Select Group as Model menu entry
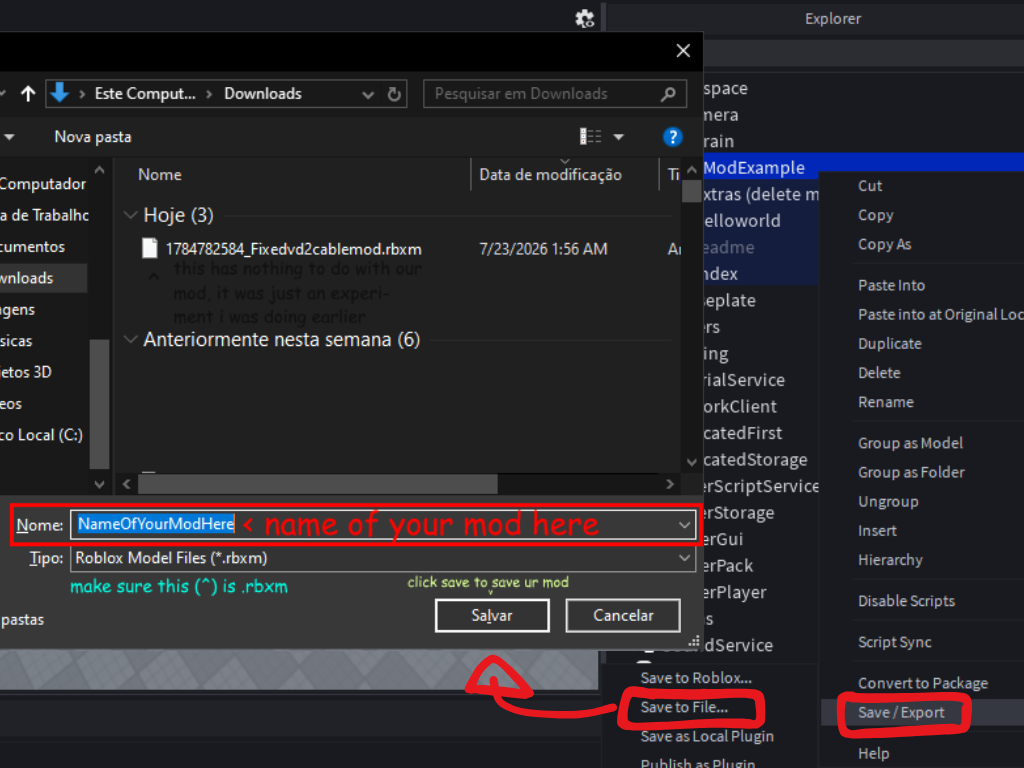This screenshot has height=768, width=1024. tap(910, 443)
